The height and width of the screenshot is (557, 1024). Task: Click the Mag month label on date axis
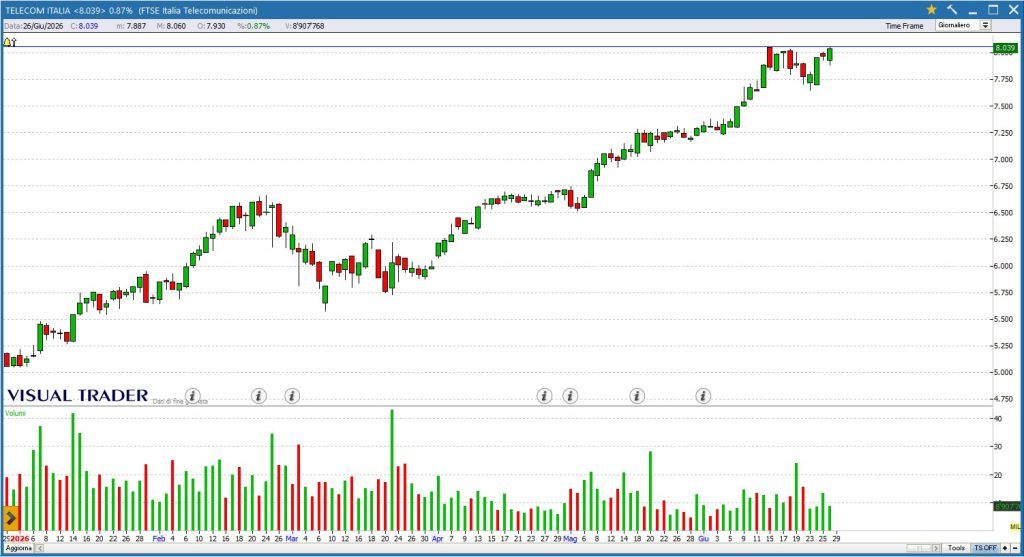(570, 539)
